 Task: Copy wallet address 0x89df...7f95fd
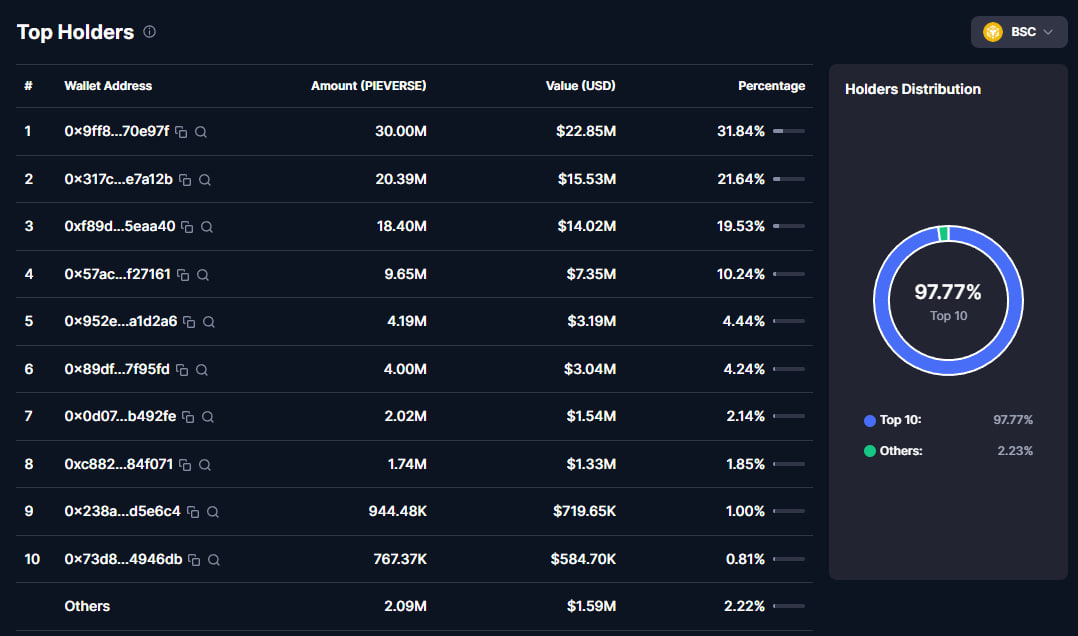[182, 370]
